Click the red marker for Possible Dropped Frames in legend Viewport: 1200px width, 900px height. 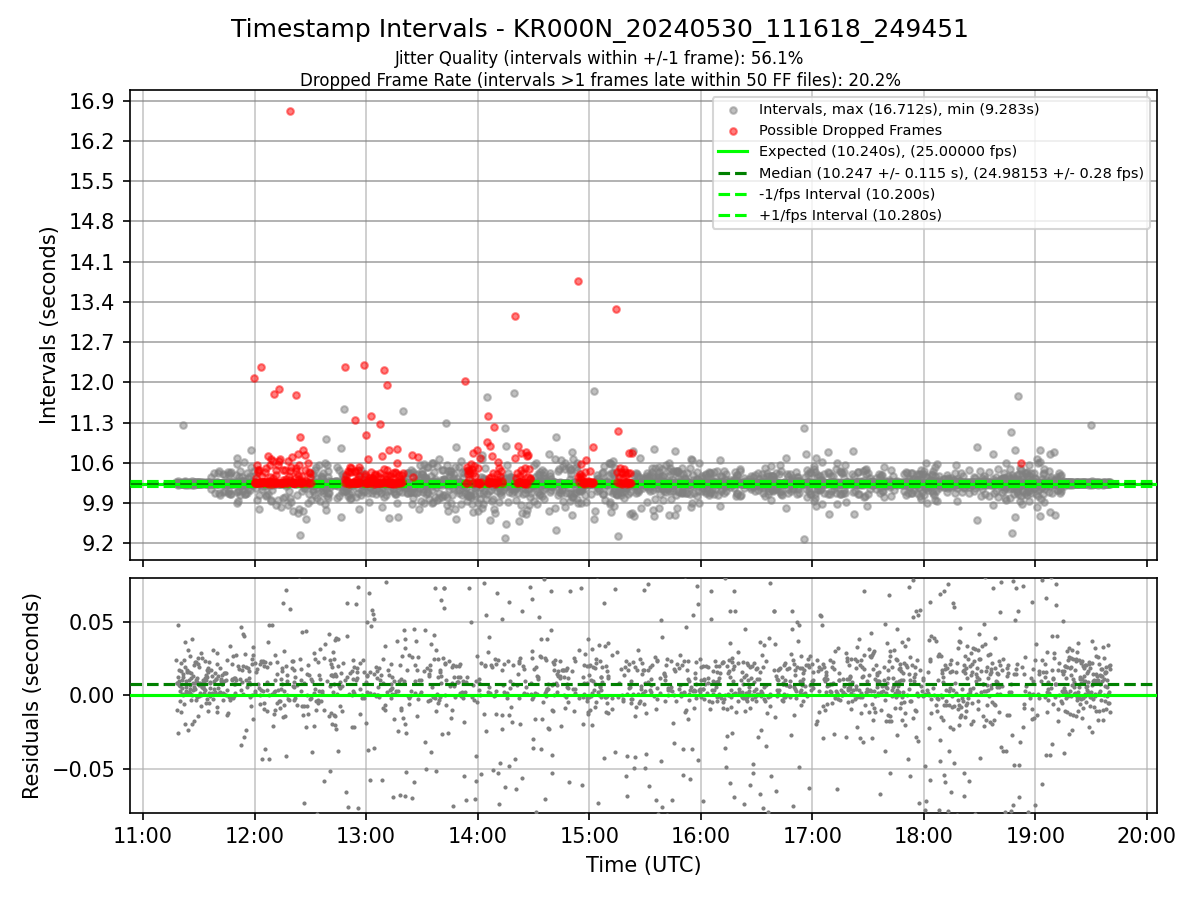click(x=734, y=131)
